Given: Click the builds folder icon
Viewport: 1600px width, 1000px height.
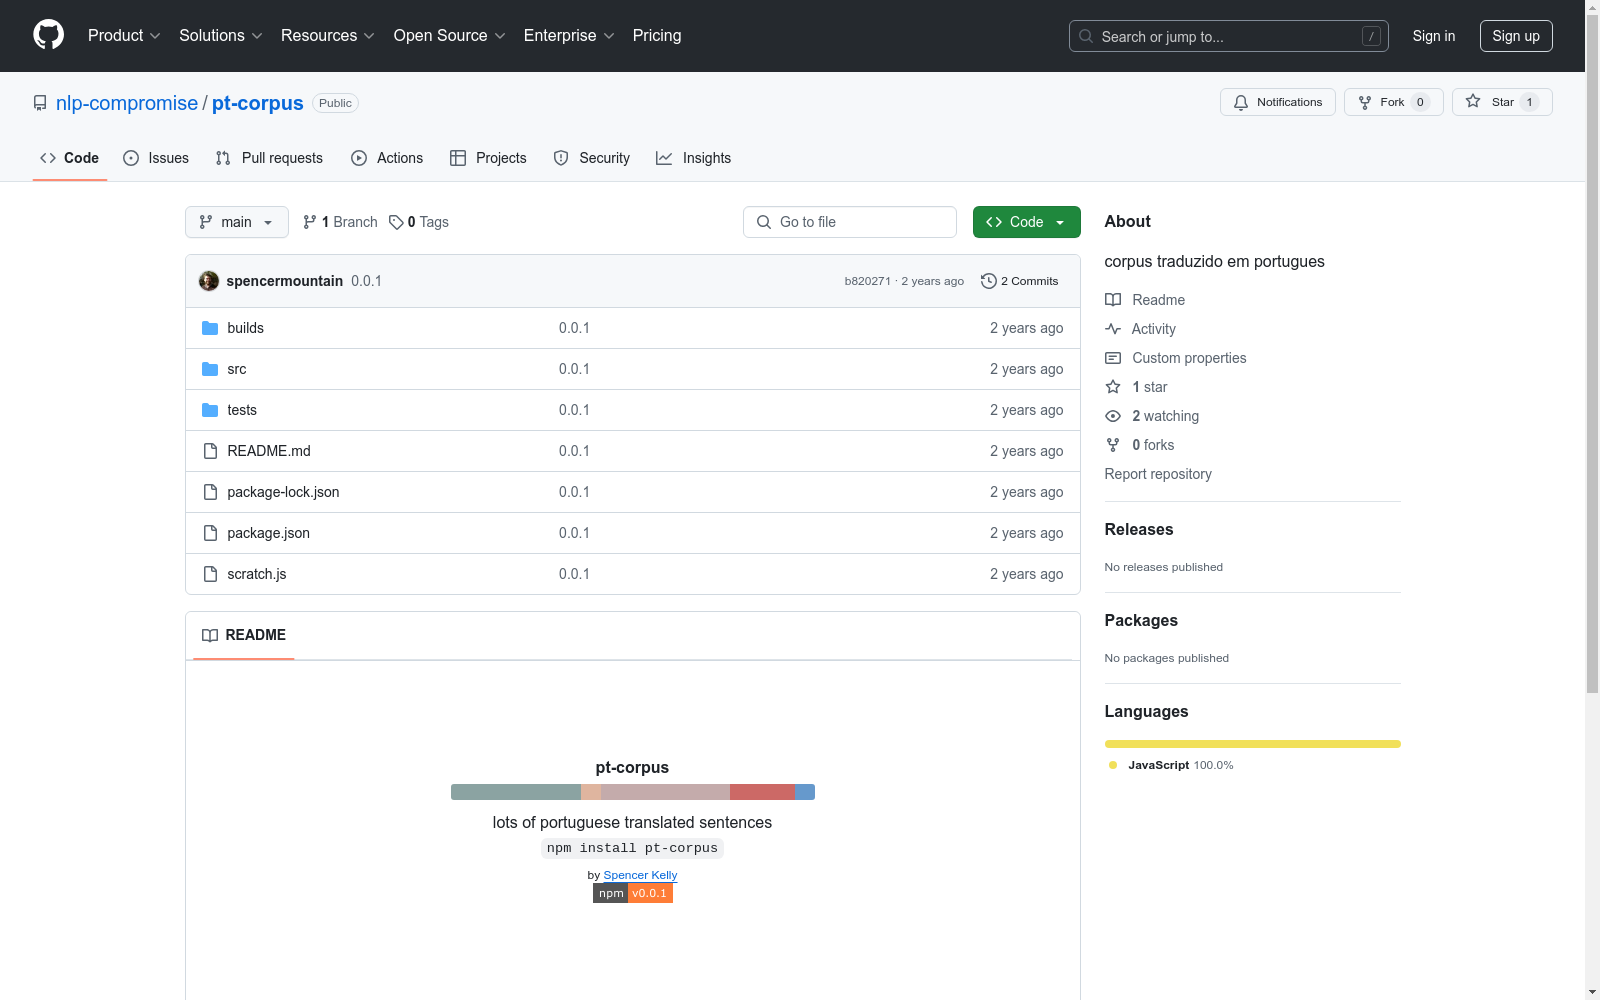Looking at the screenshot, I should click(x=210, y=328).
